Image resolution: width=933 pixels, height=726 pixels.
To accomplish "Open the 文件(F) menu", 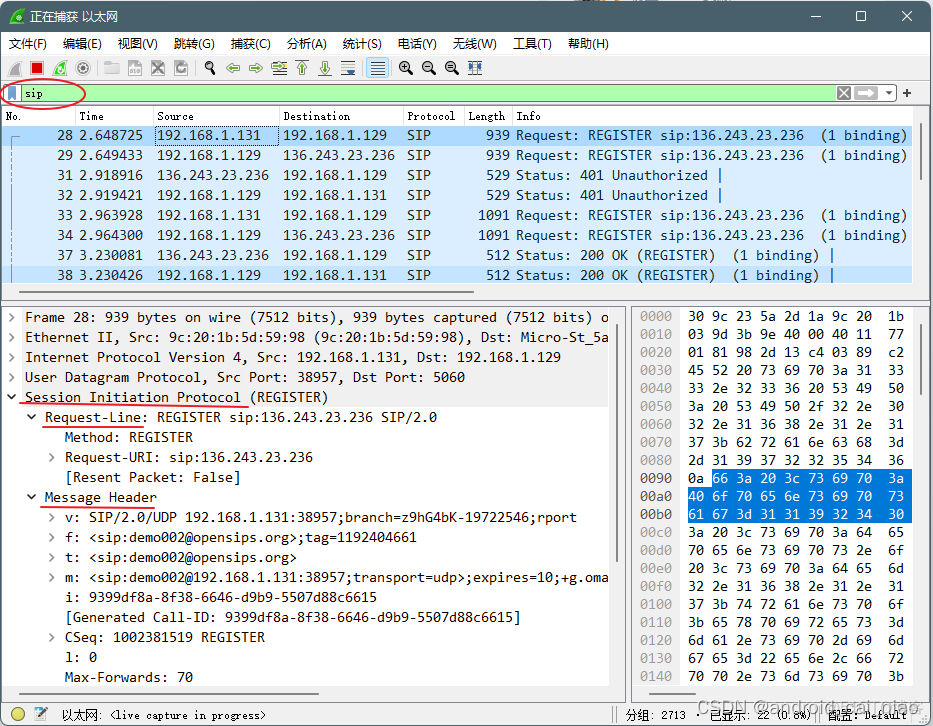I will coord(27,44).
